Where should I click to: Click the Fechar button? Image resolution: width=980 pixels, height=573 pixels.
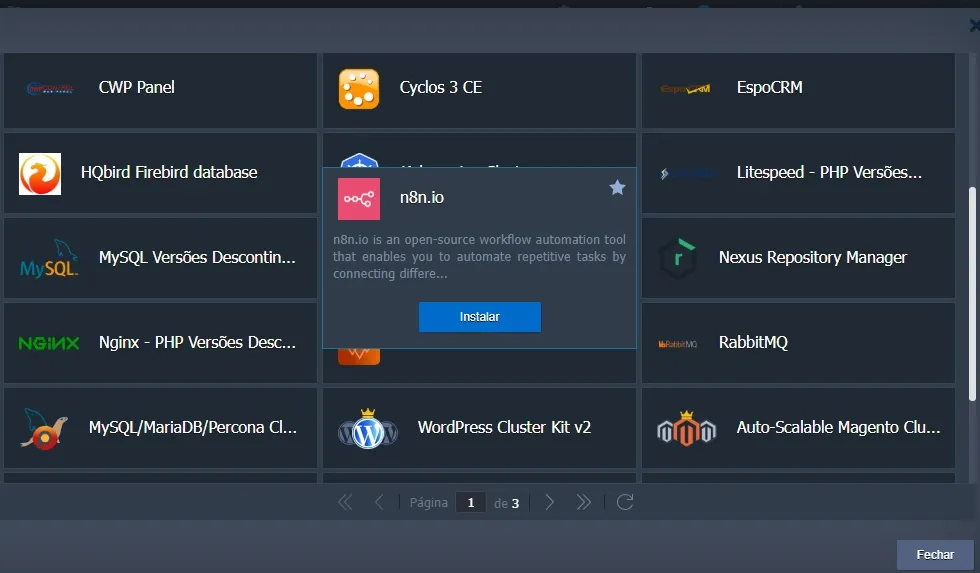pyautogui.click(x=934, y=554)
